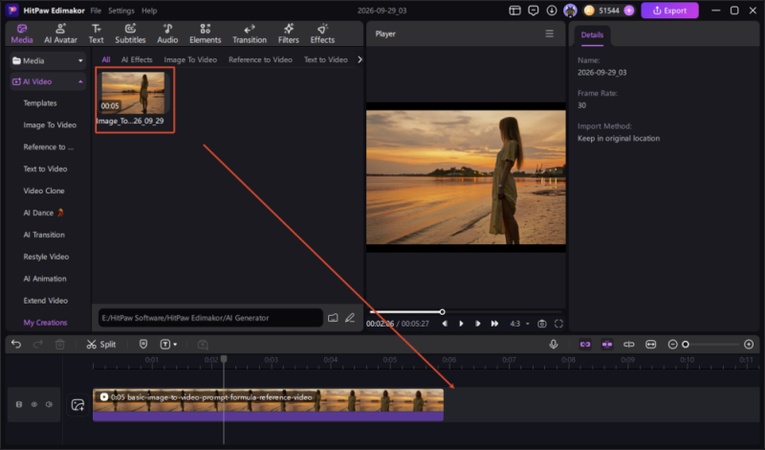The width and height of the screenshot is (765, 450).
Task: Open the Effects panel
Action: [322, 34]
